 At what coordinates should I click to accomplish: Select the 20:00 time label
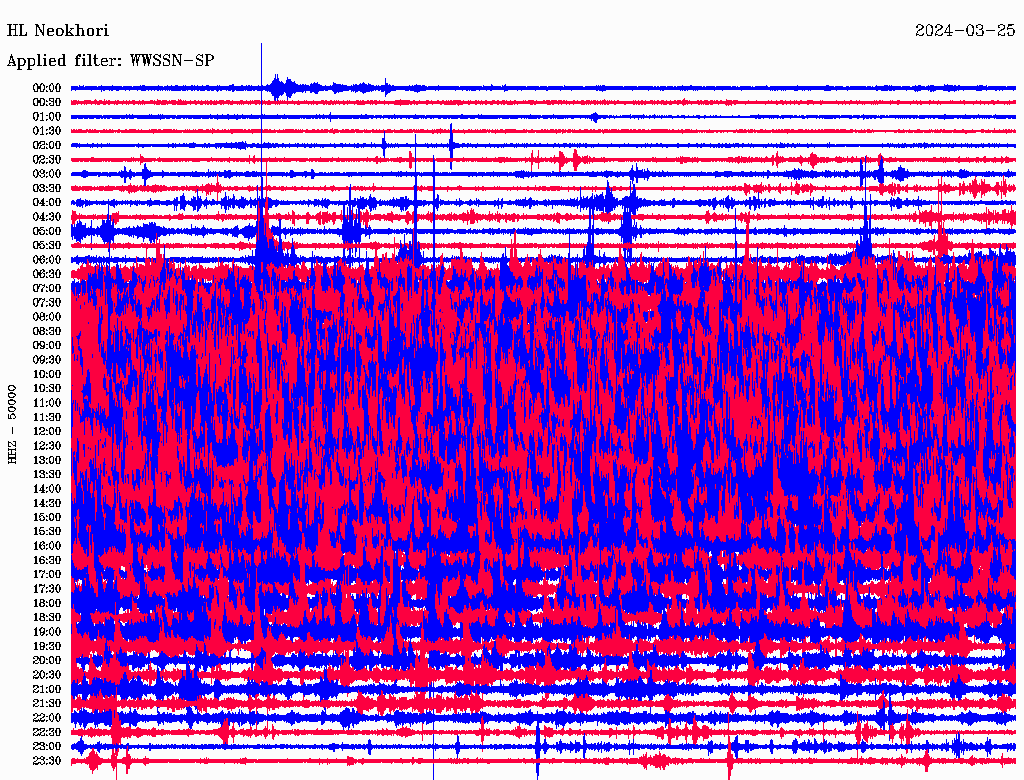[47, 661]
